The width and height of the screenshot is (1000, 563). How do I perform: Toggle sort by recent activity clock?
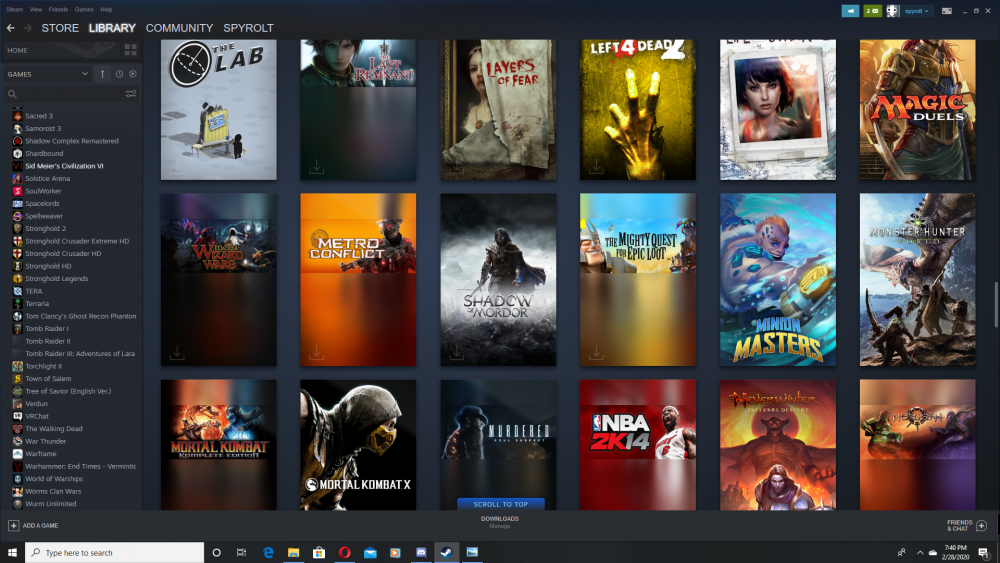(119, 74)
